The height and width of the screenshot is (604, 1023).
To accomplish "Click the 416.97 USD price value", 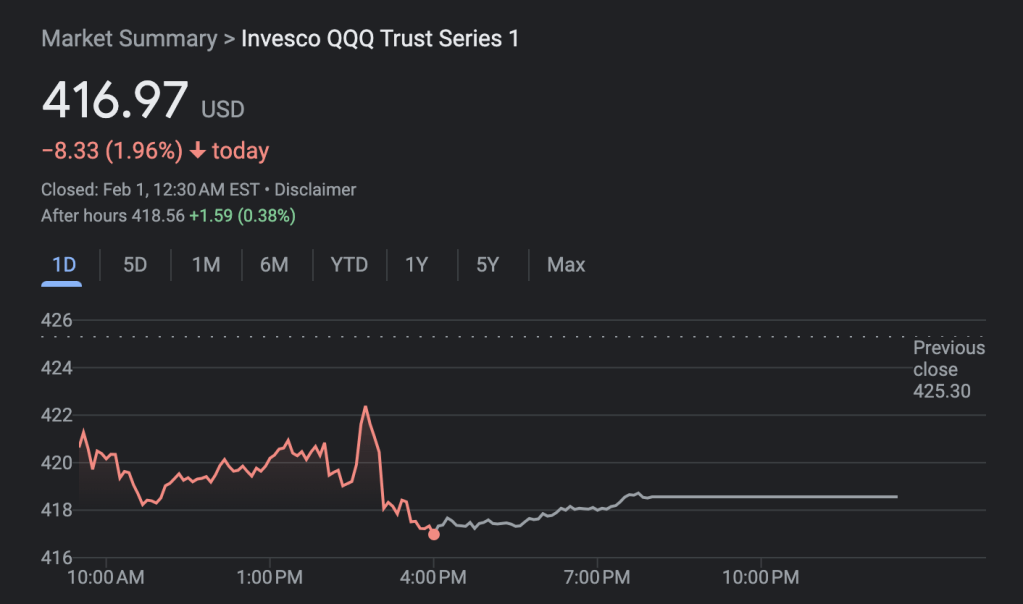I will 115,101.
